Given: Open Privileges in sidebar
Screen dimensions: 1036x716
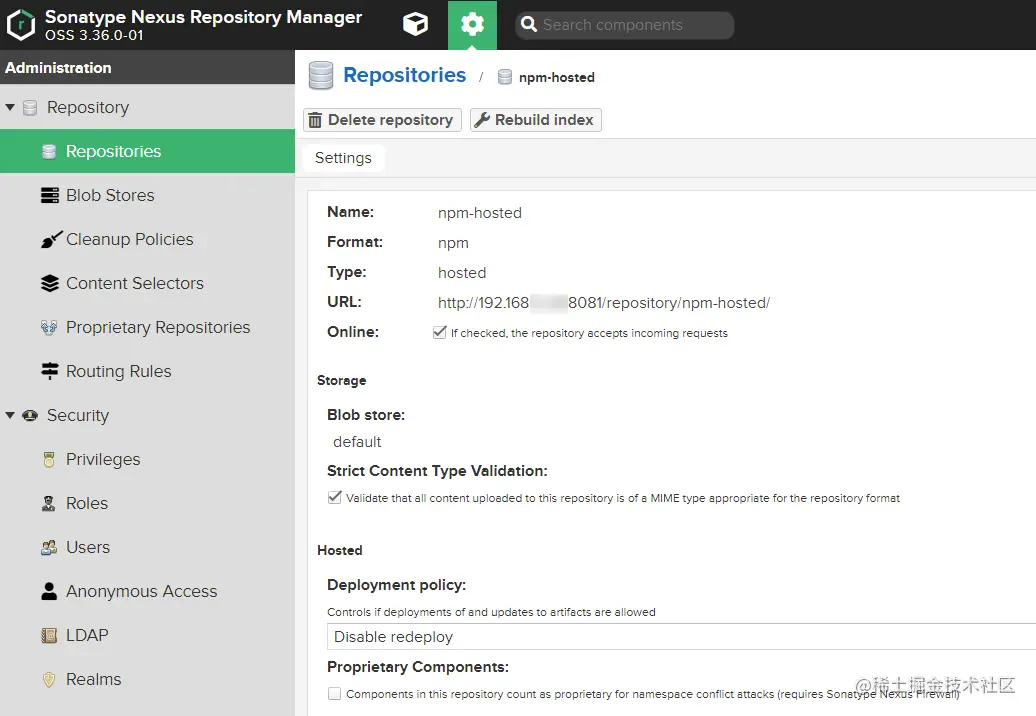Looking at the screenshot, I should click(x=147, y=460).
